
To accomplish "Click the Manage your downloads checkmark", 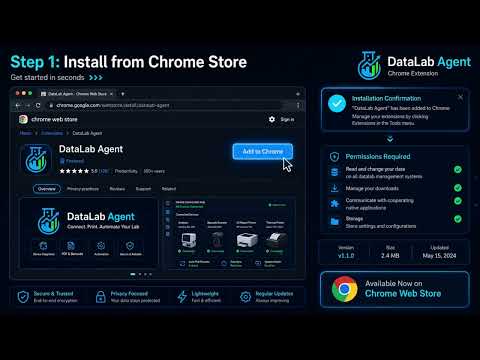I will pyautogui.click(x=458, y=188).
